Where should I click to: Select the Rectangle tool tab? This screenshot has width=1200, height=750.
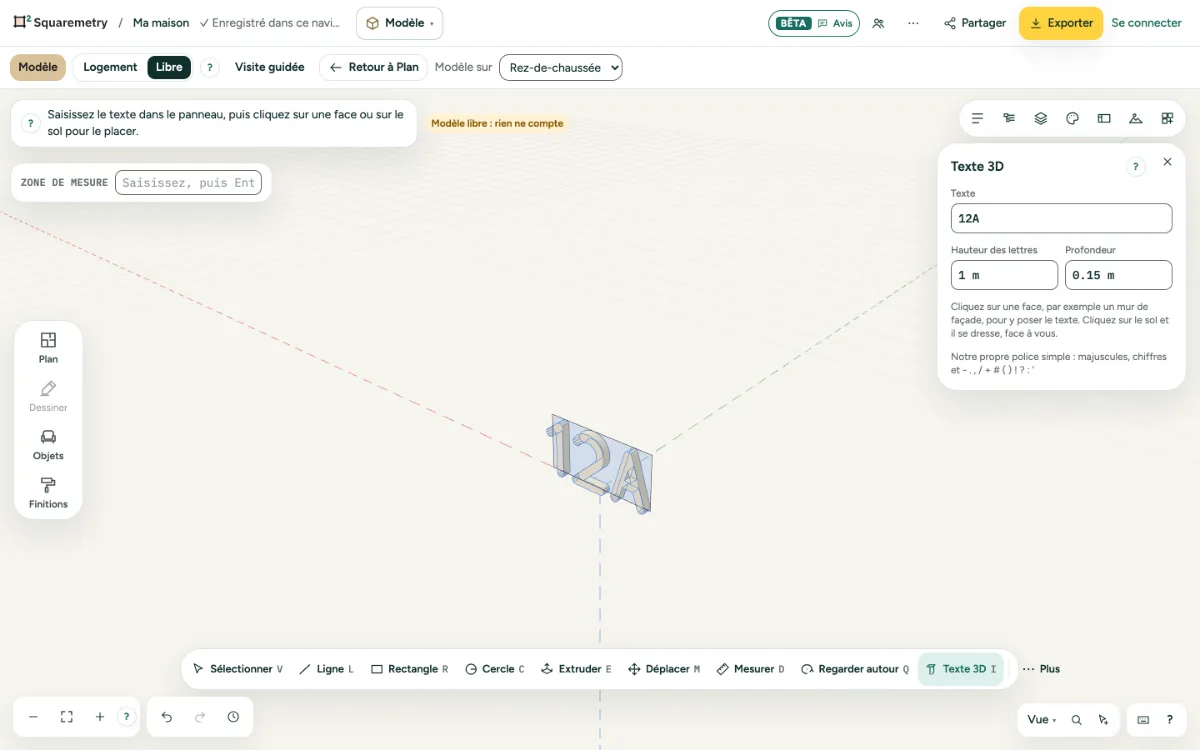click(x=410, y=669)
